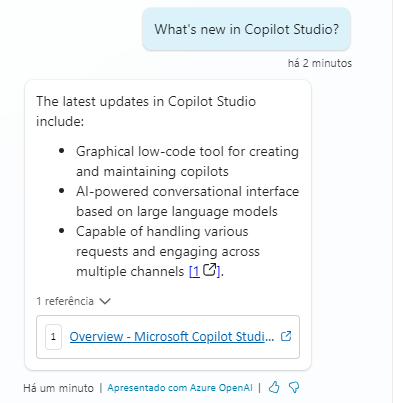
Task: Open the external-link icon beside citation [1
Action: click(x=210, y=270)
